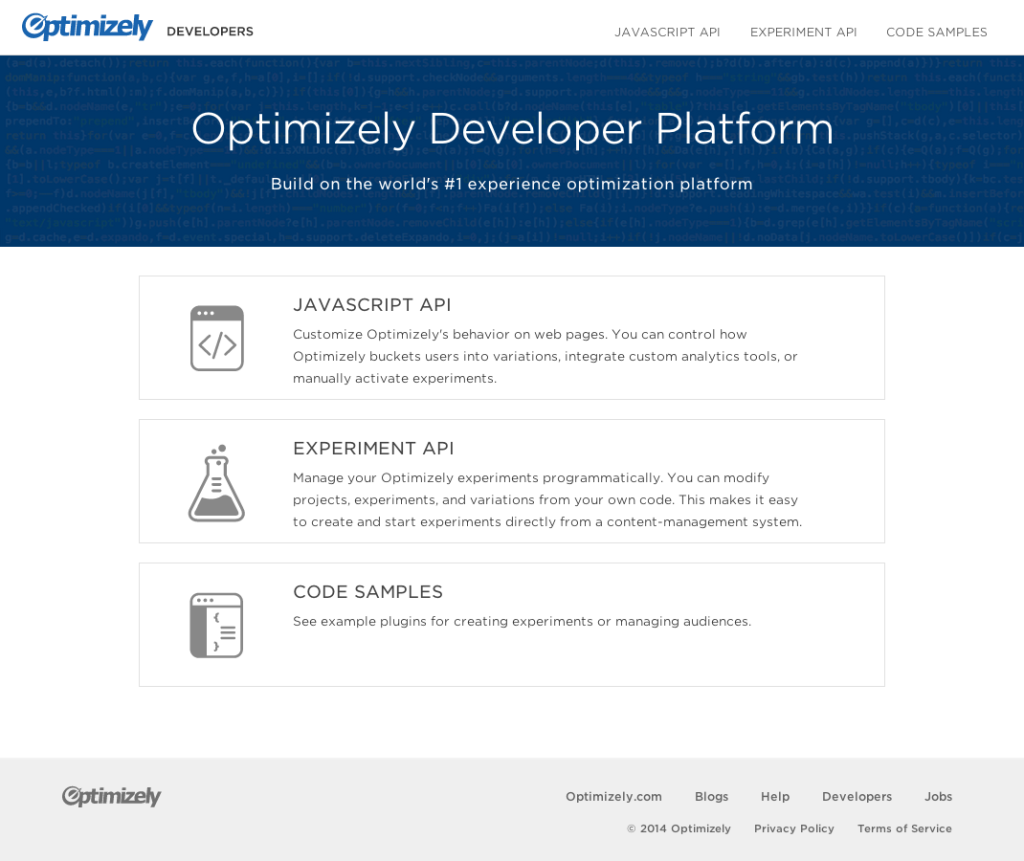Screen dimensions: 1024x861
Task: Click the Optimizely Developer Platform title banner
Action: coord(512,128)
